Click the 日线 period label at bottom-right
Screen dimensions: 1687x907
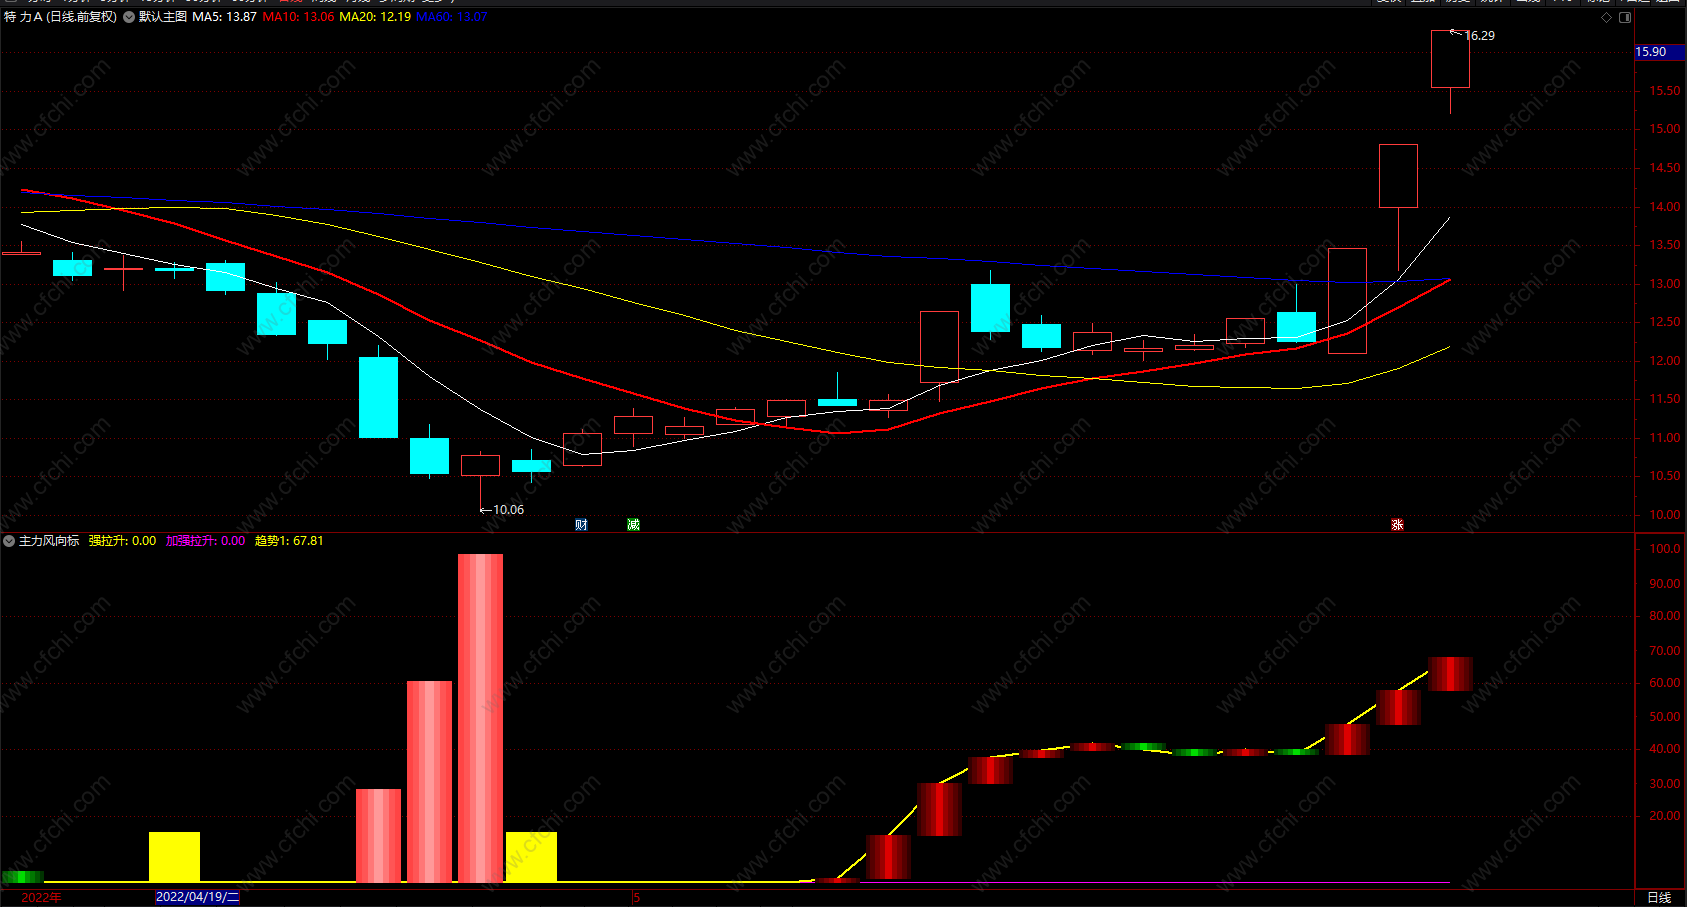click(1659, 898)
